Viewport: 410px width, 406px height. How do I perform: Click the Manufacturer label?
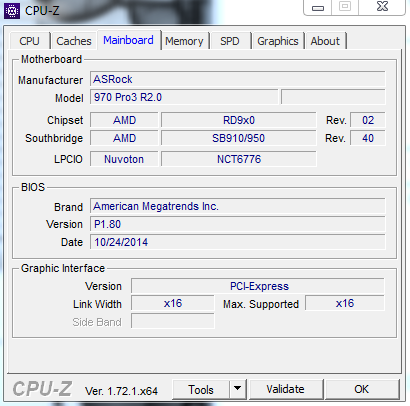[50, 80]
